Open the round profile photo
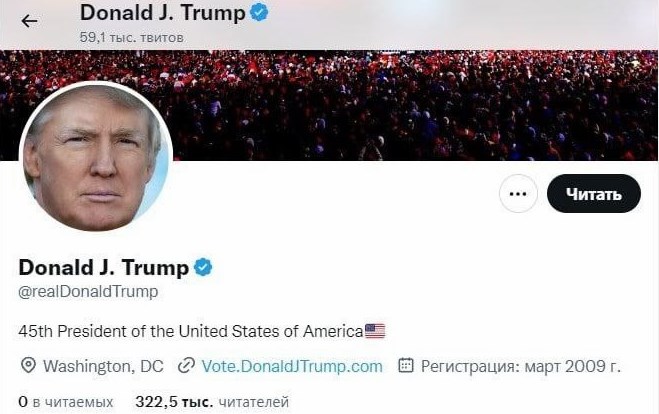Screen dimensions: 659x414 click(x=96, y=157)
